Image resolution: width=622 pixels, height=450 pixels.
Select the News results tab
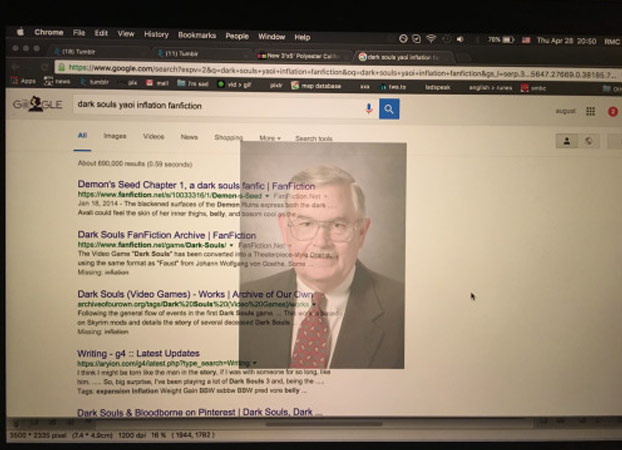click(189, 137)
